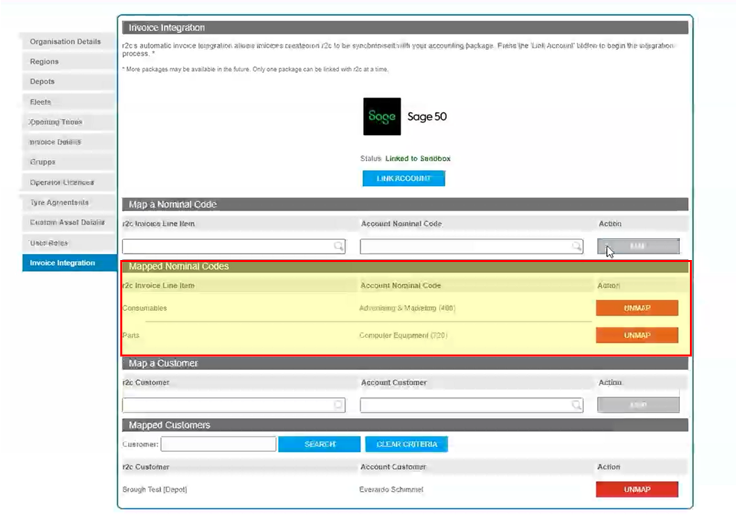Select User Roles in sidebar
Image resolution: width=736 pixels, height=524 pixels.
pos(69,243)
